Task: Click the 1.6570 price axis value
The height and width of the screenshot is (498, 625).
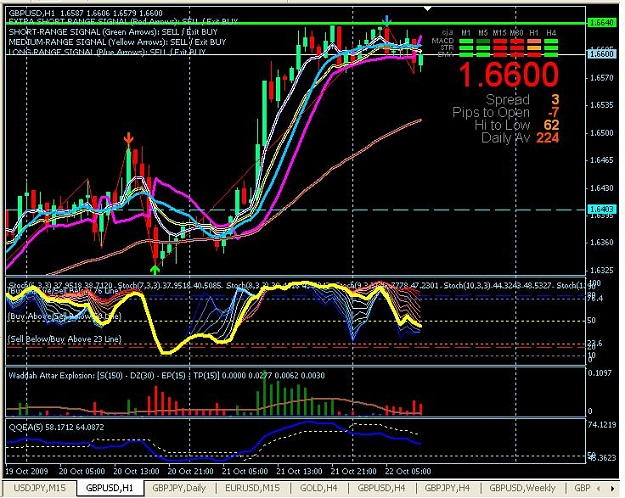Action: click(602, 78)
